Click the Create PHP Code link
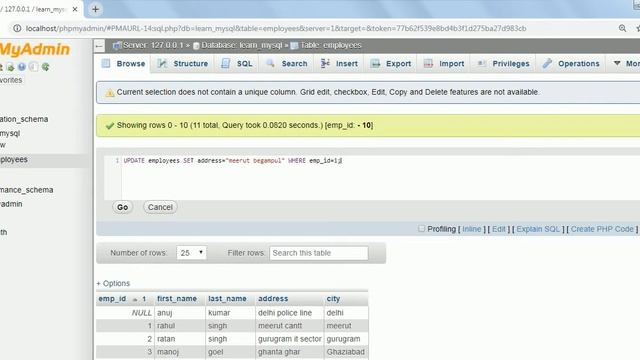Viewport: 640px width, 360px height. 602,229
